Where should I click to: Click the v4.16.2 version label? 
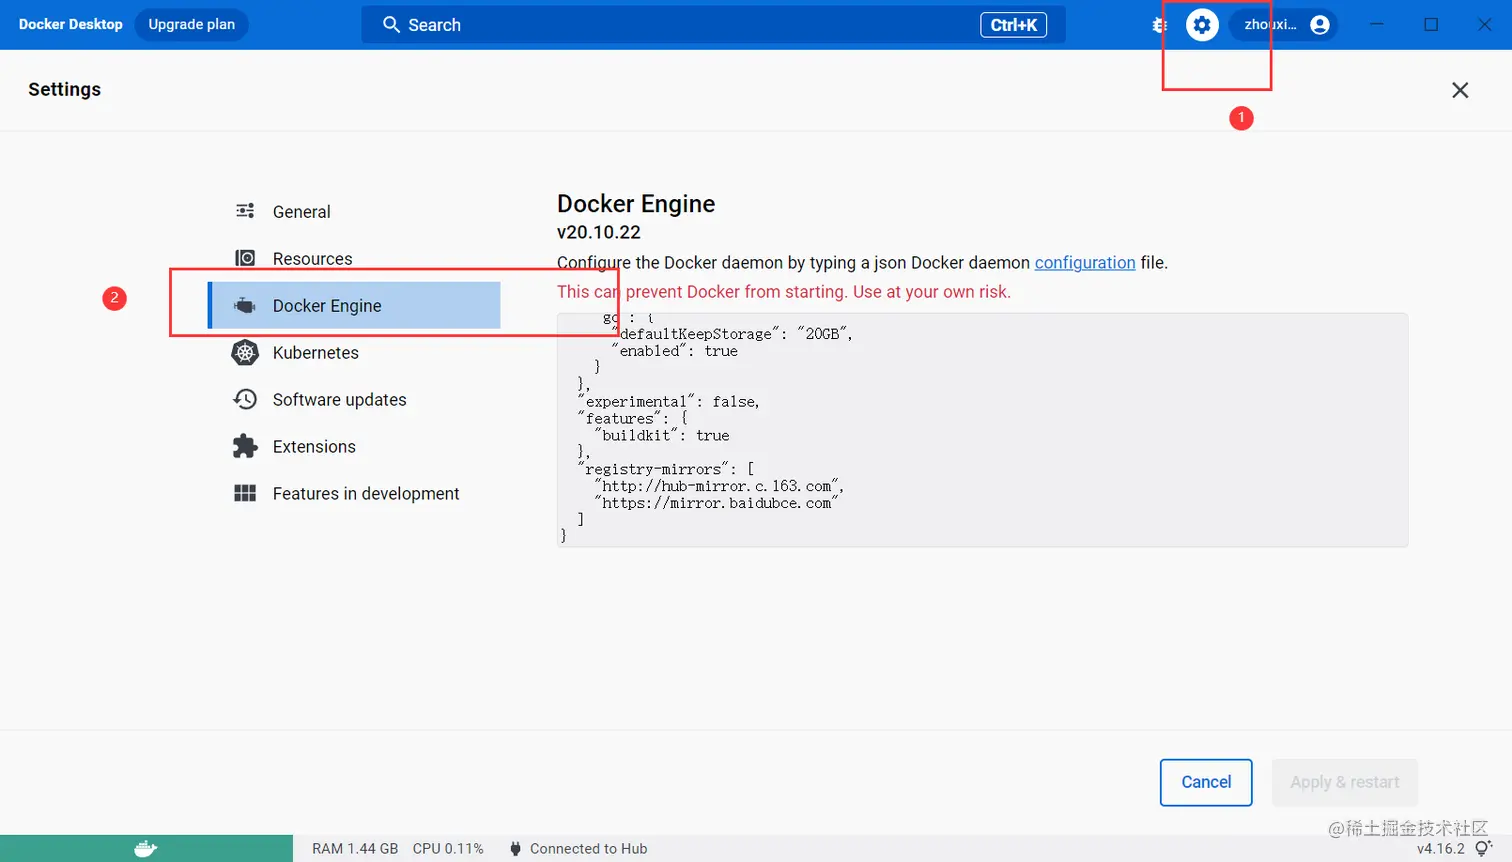(1440, 849)
